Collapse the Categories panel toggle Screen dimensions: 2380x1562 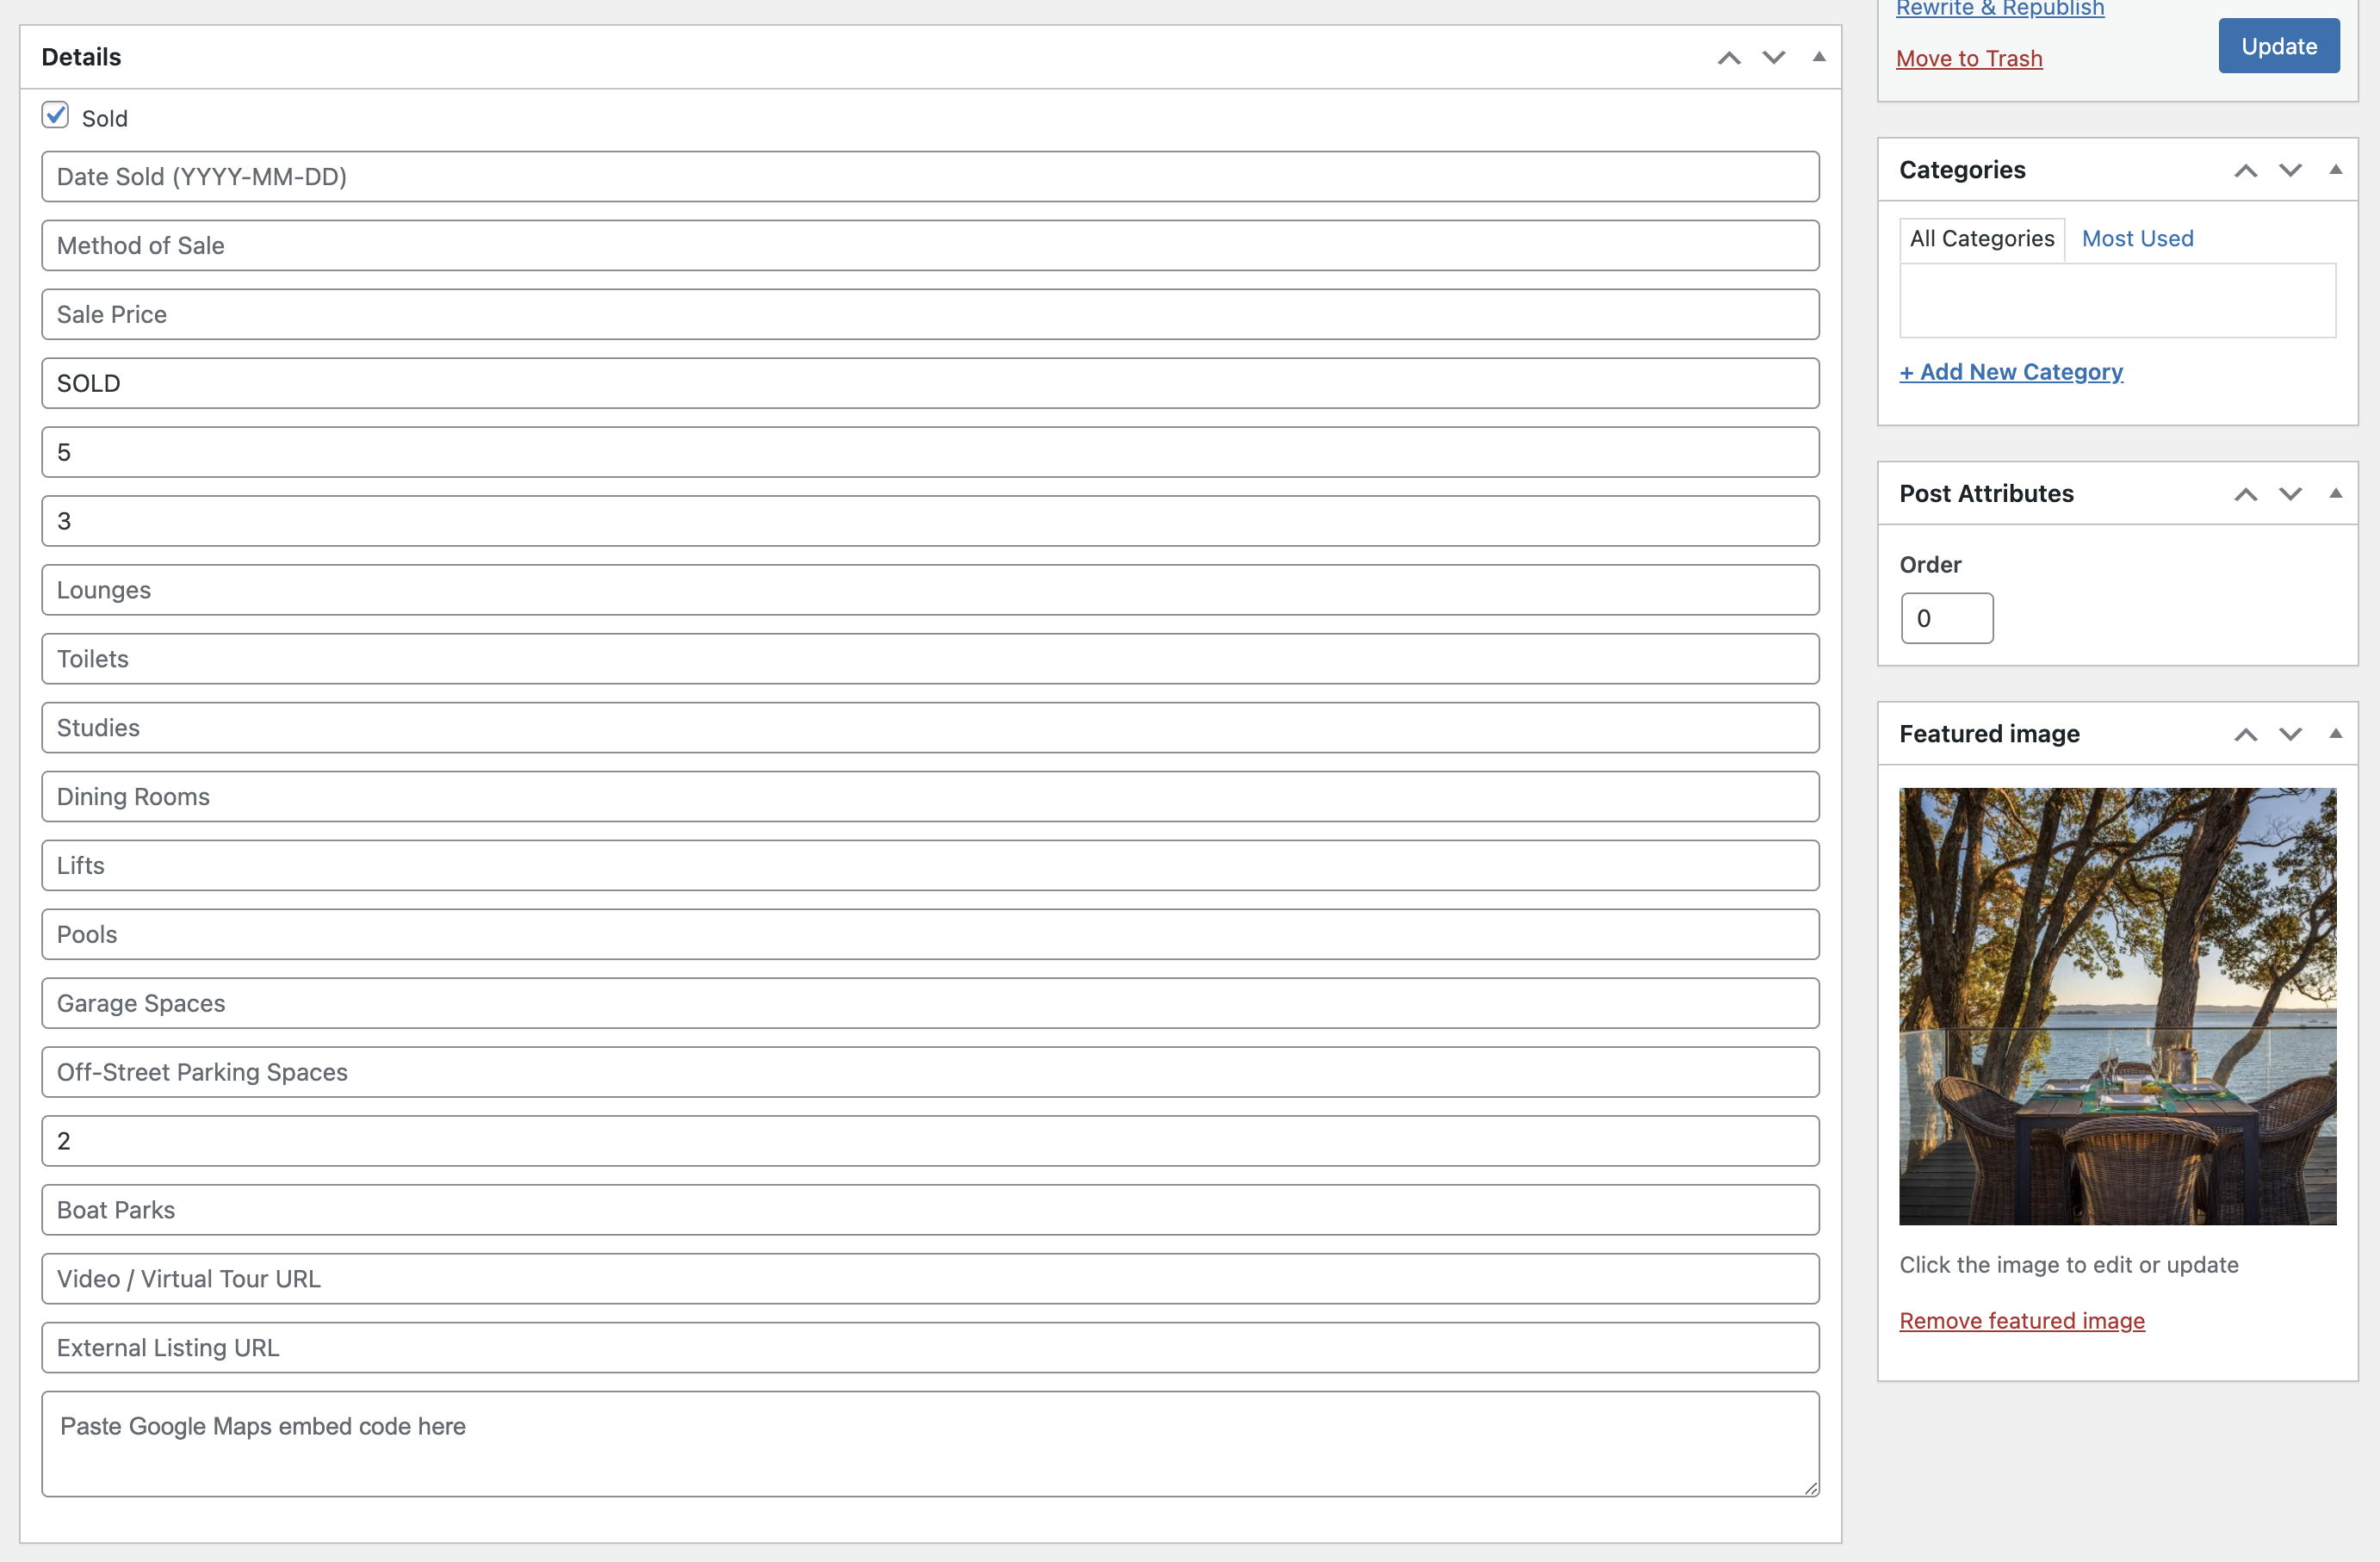click(x=2336, y=170)
